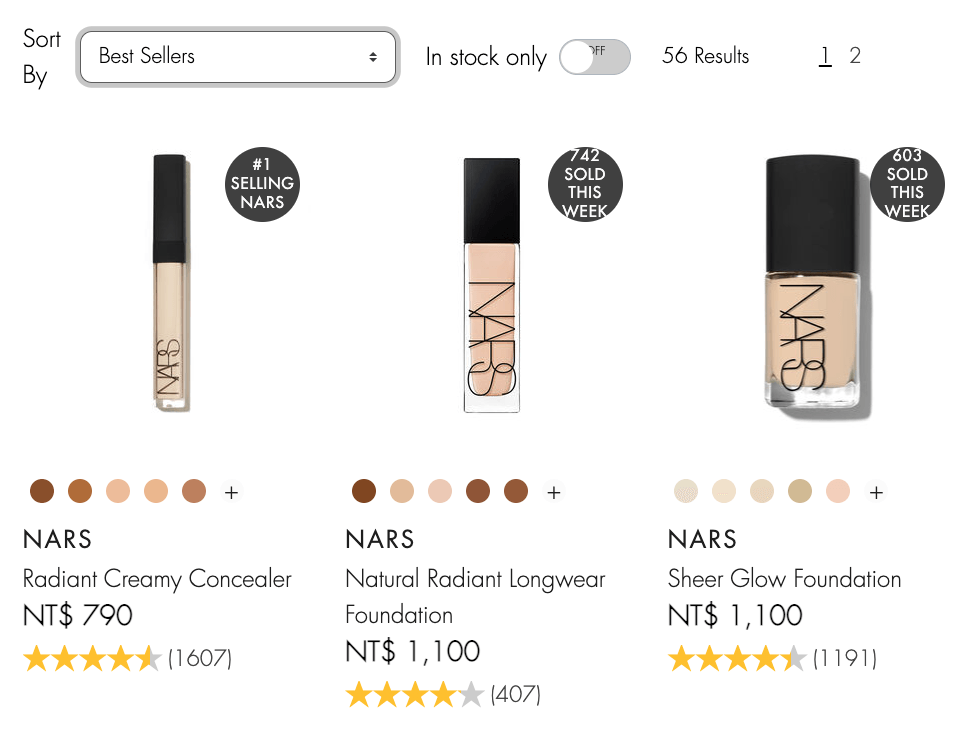Click the #1 Selling NARS badge

[262, 184]
